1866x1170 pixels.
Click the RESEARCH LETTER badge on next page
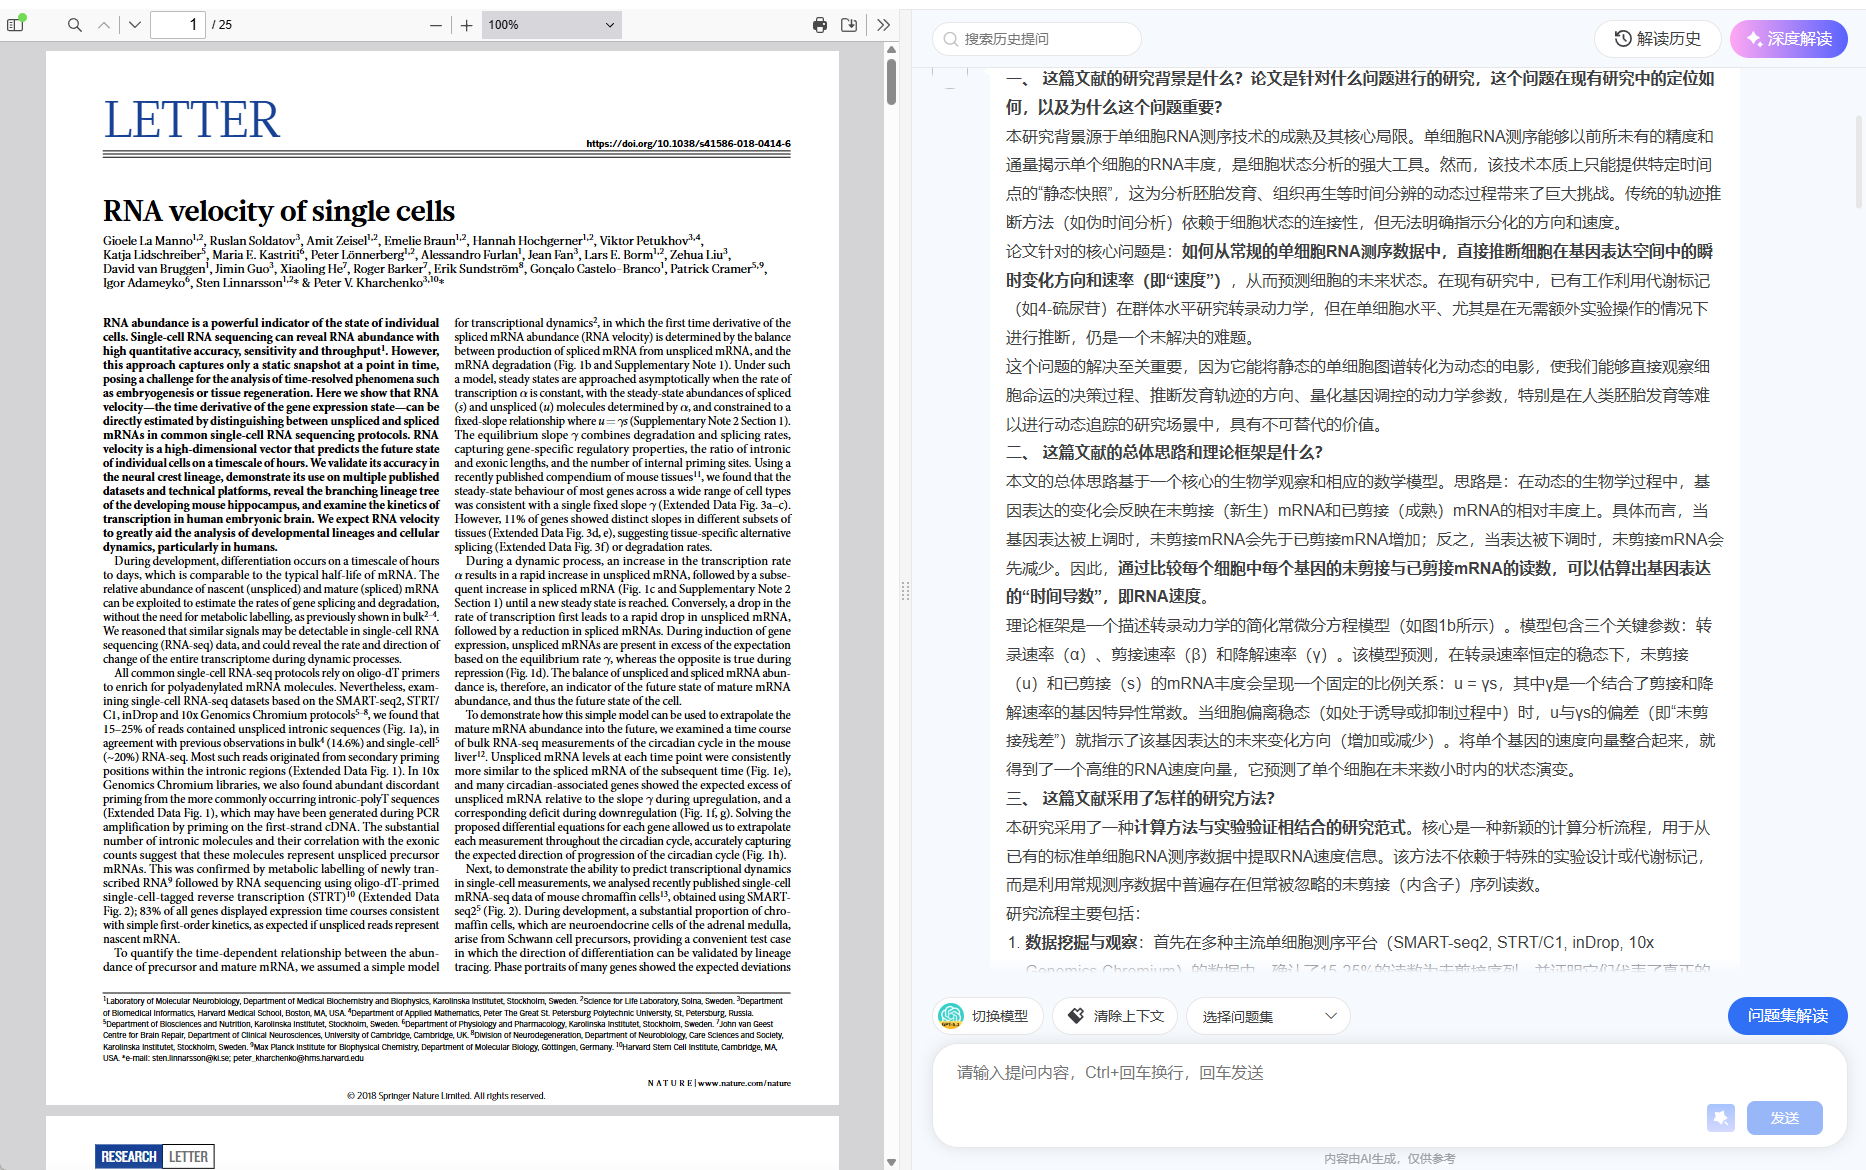(x=155, y=1157)
